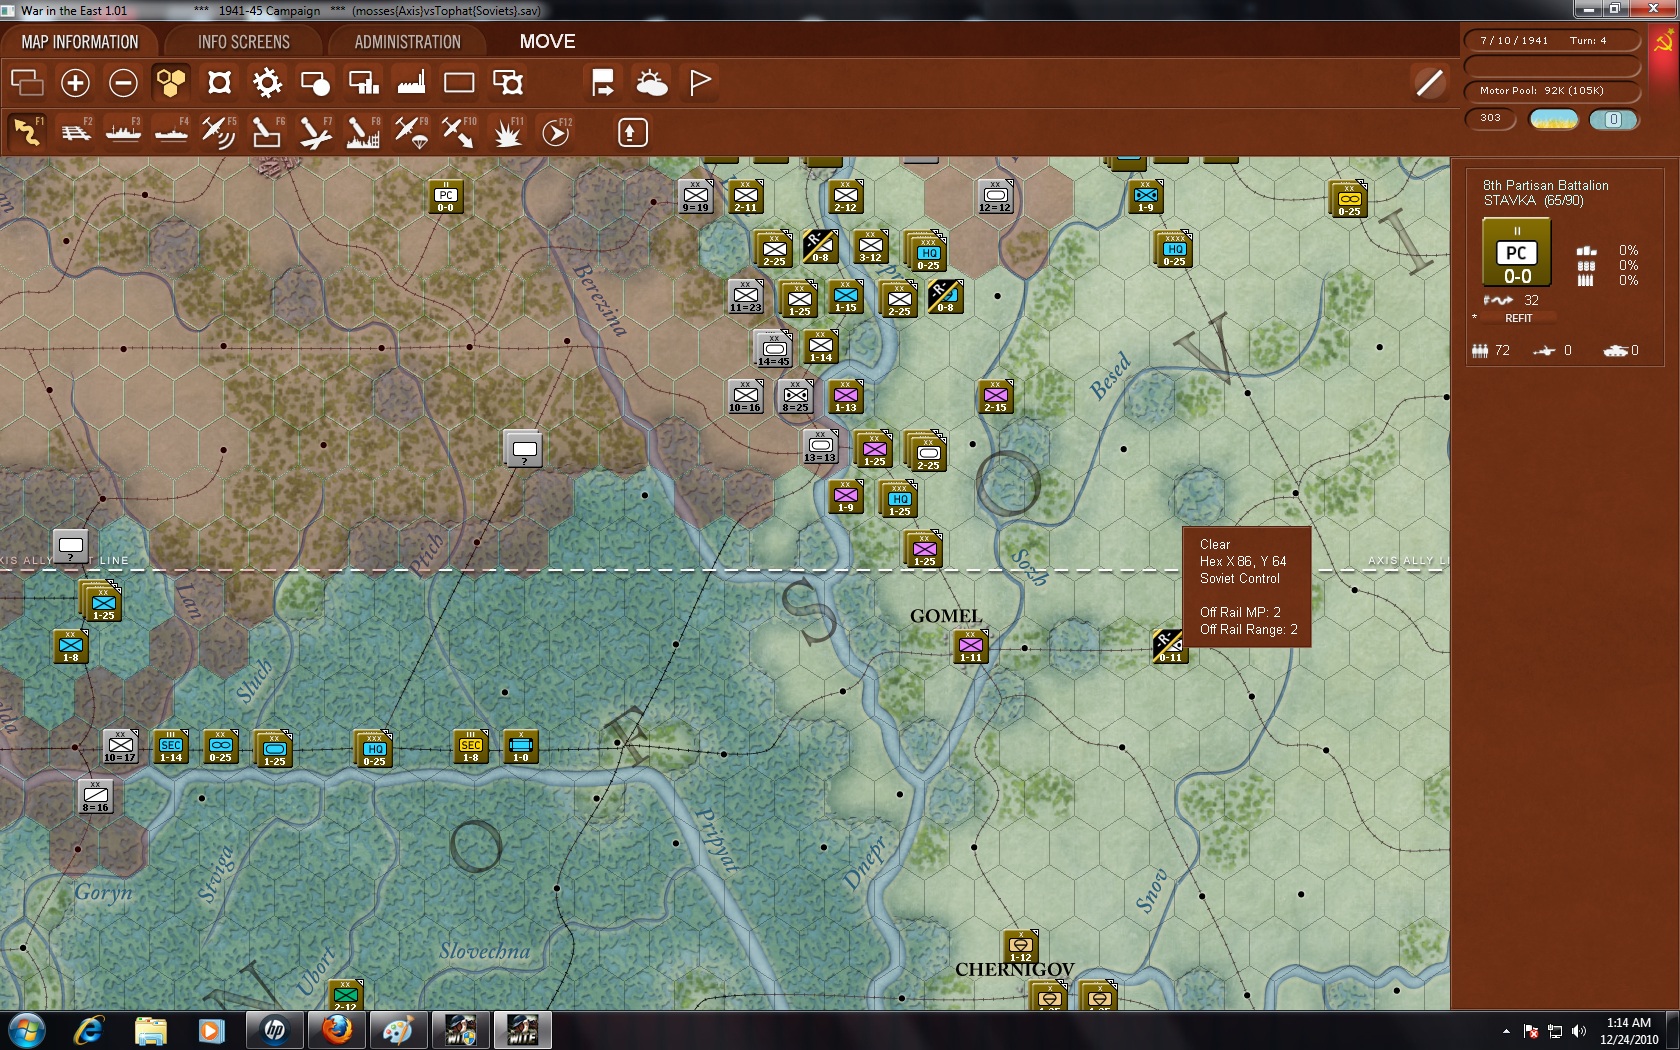This screenshot has width=1680, height=1050.
Task: Select the PC 0-0 partisan counter on map
Action: tap(446, 197)
